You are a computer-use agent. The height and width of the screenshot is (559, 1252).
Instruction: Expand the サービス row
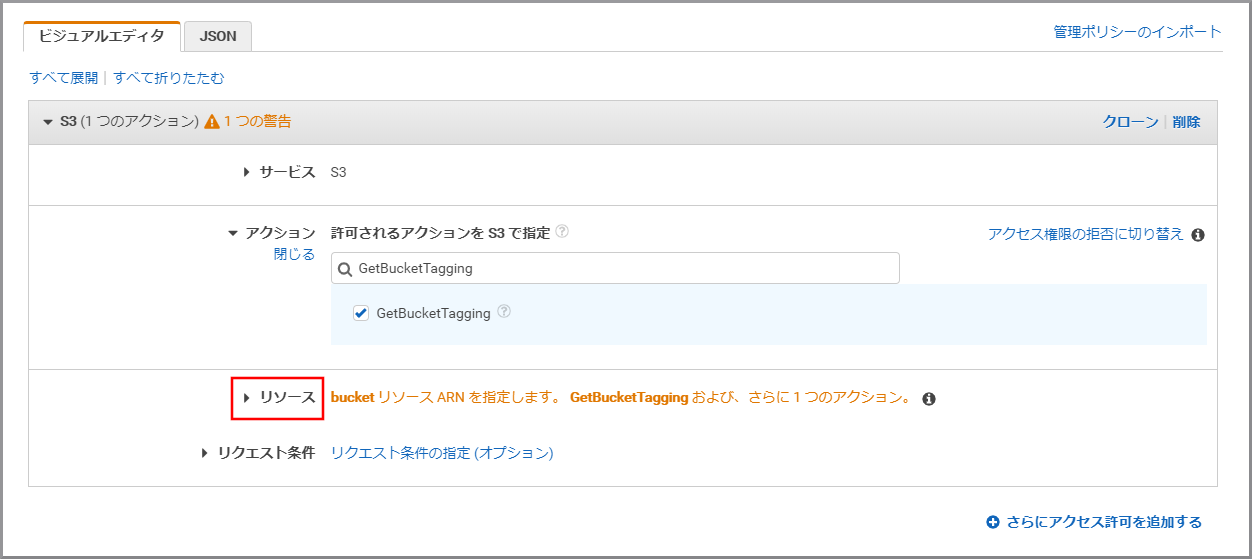(246, 172)
